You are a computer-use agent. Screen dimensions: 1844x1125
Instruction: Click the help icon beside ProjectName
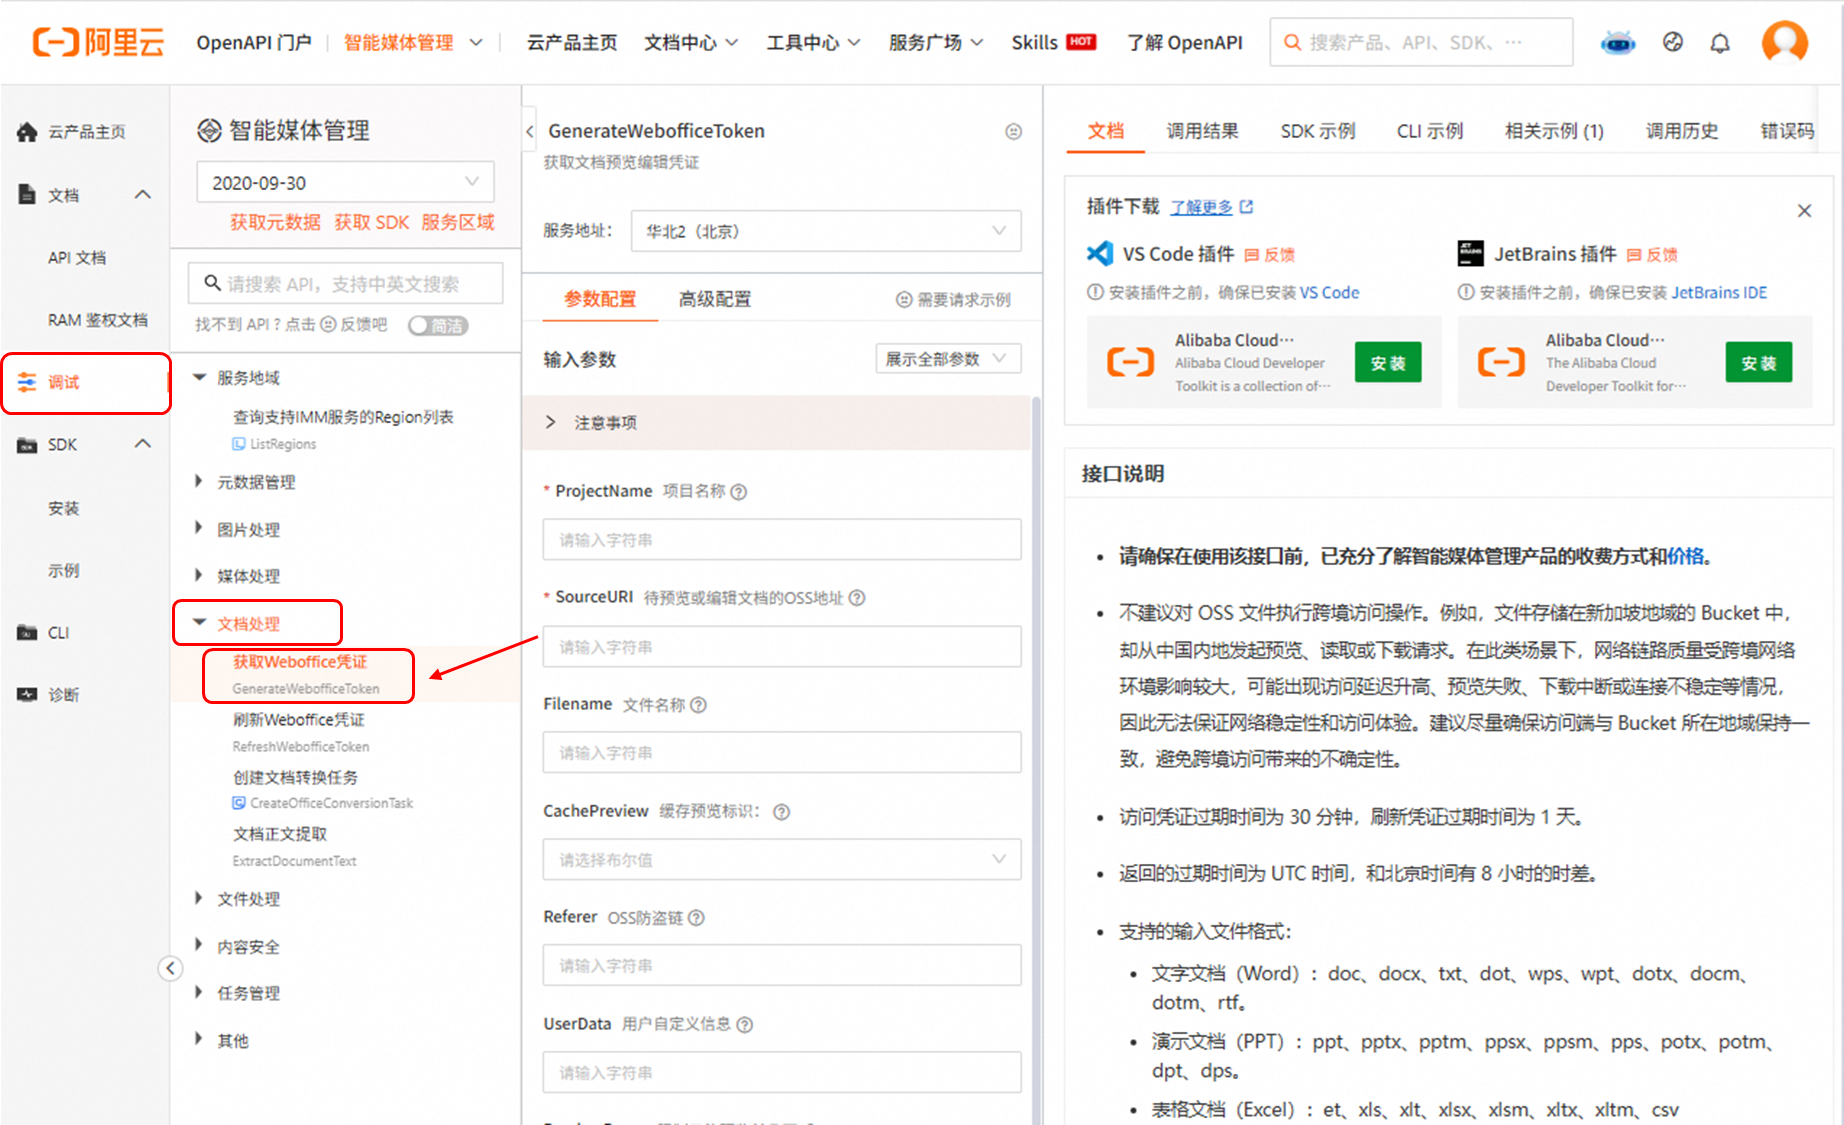738,491
